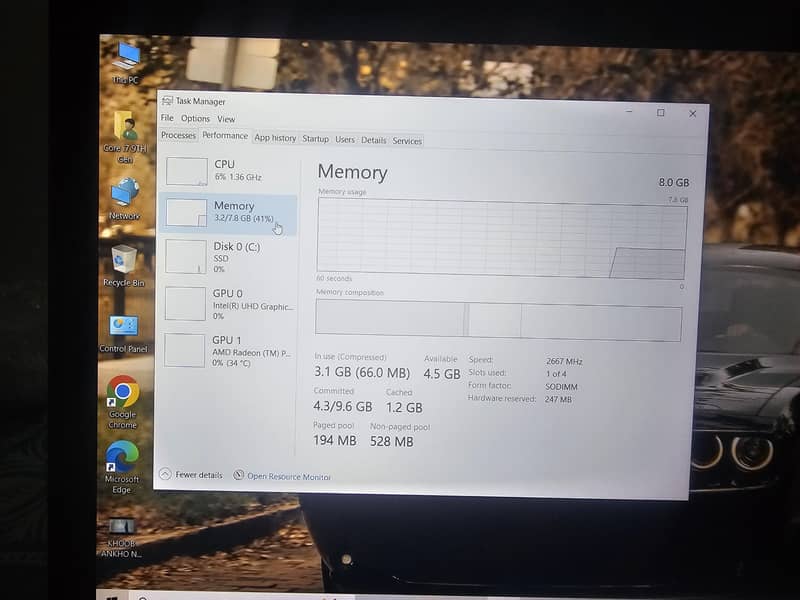Select CPU in the performance sidebar
The image size is (800, 600).
point(229,171)
